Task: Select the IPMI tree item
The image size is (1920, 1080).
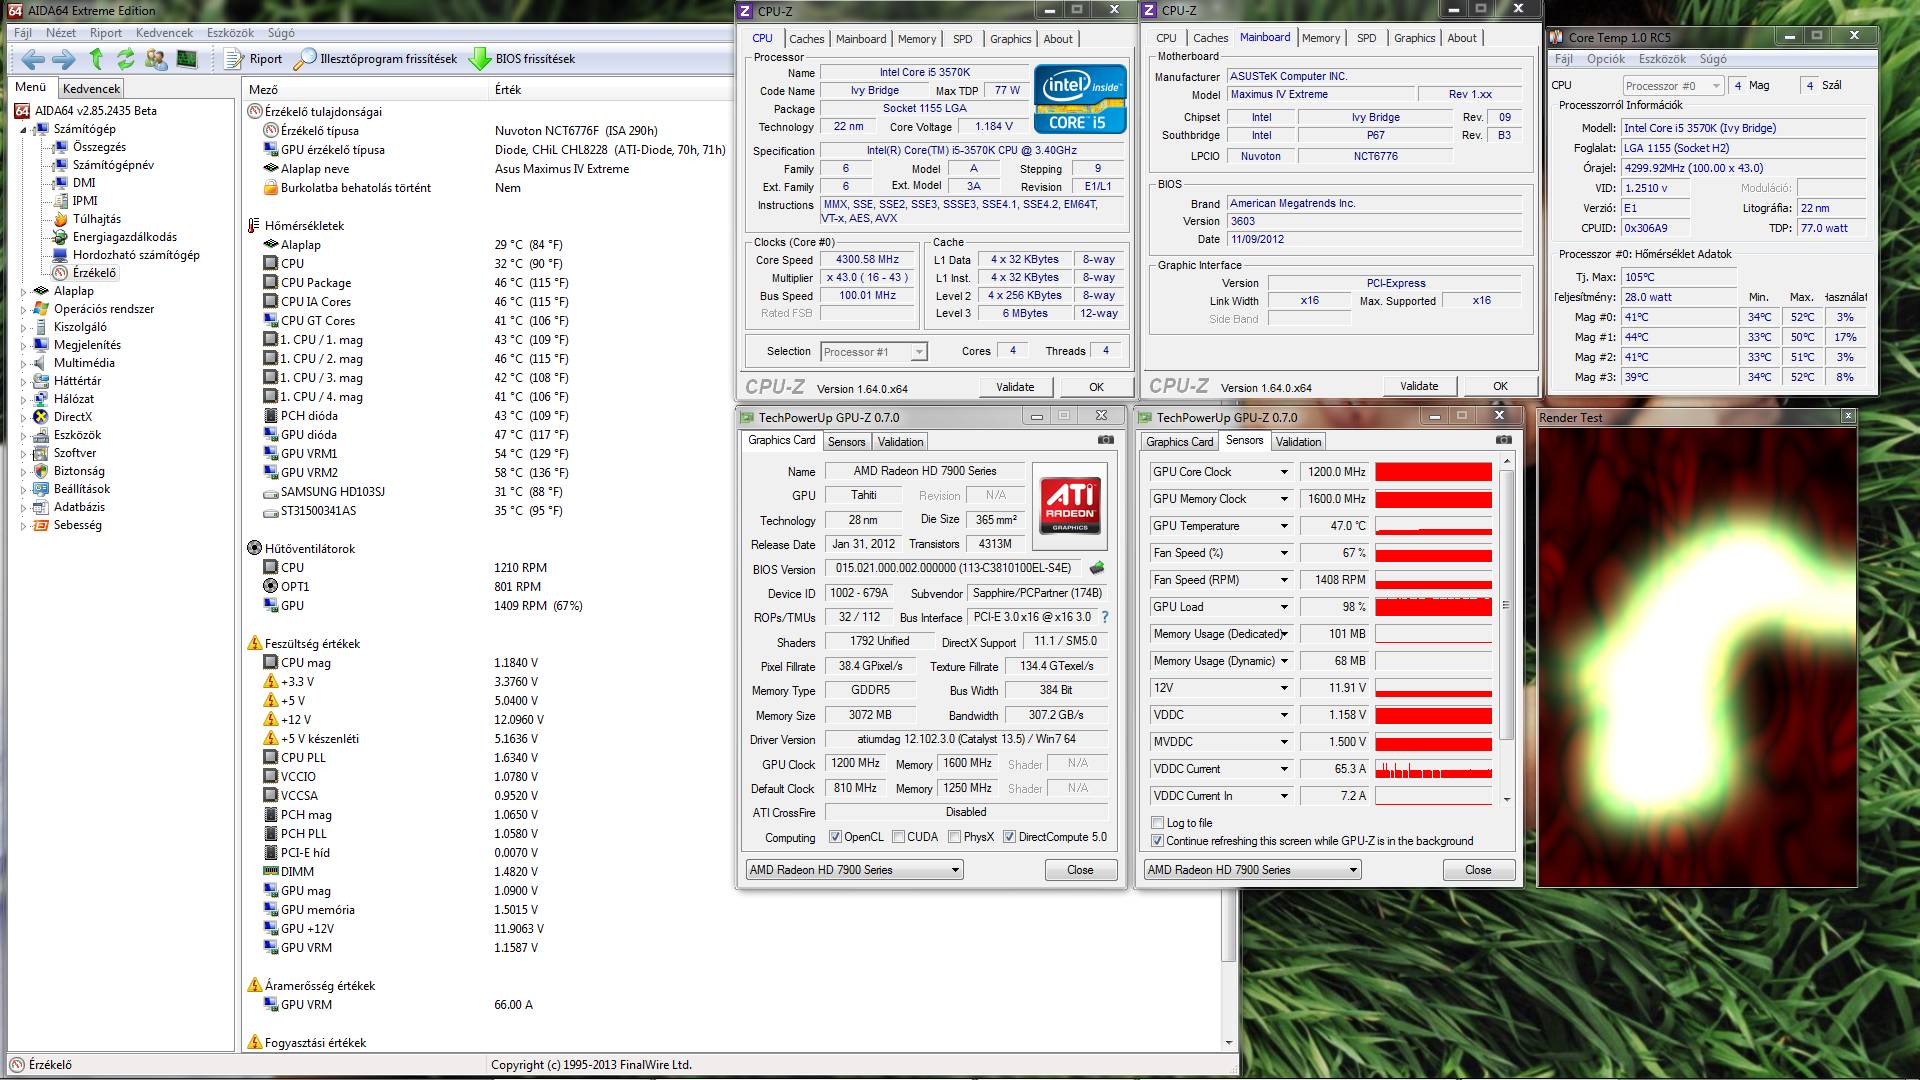Action: pos(75,201)
